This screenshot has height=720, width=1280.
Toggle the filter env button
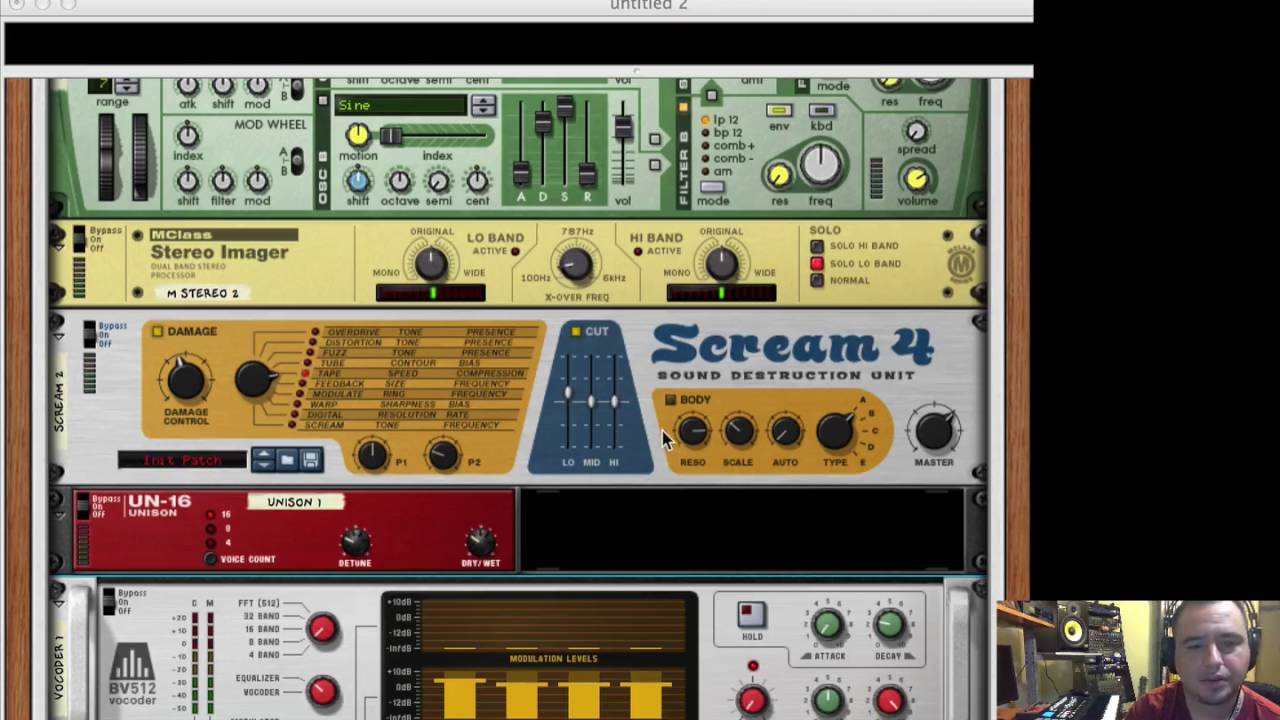[779, 110]
